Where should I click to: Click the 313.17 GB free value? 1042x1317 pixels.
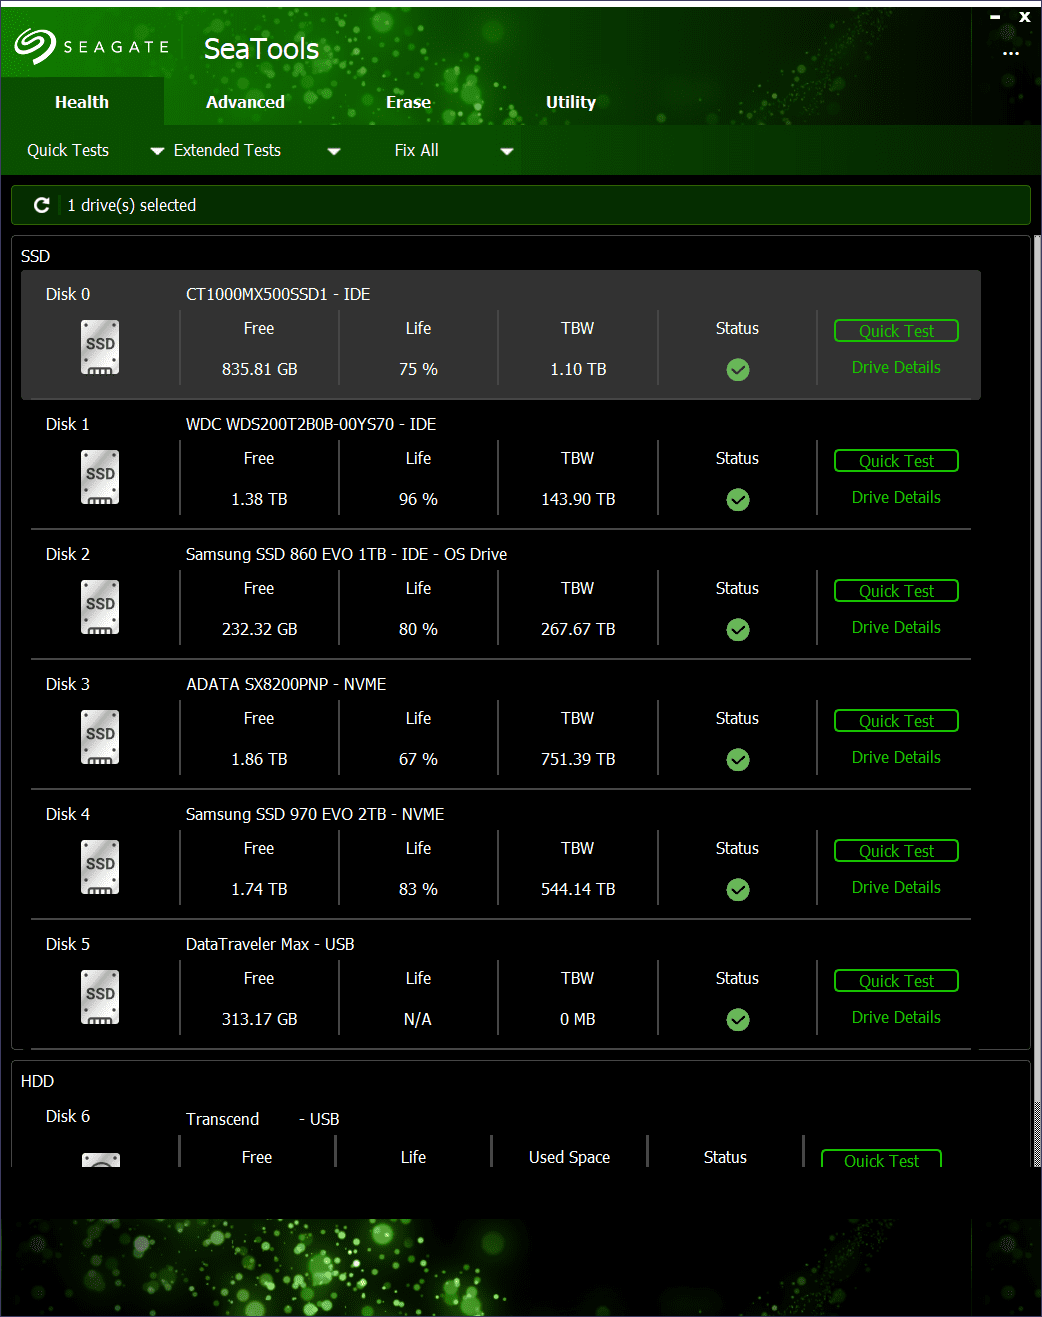tap(259, 1019)
